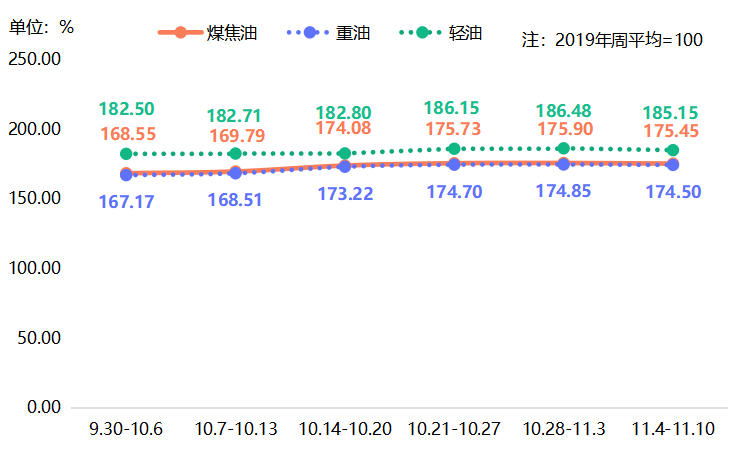Click the y-axis label 250.00

coord(34,59)
